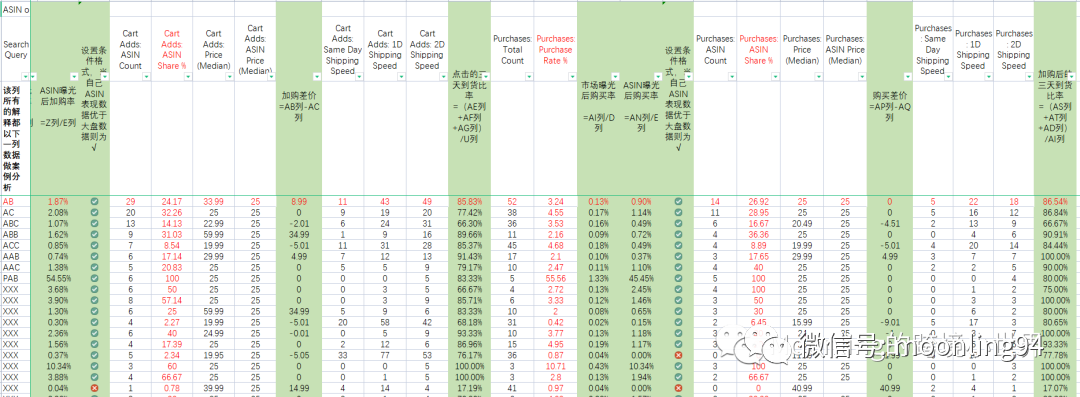The height and width of the screenshot is (397, 1080).
Task: Select the cell with value 55.56
Action: pyautogui.click(x=556, y=277)
